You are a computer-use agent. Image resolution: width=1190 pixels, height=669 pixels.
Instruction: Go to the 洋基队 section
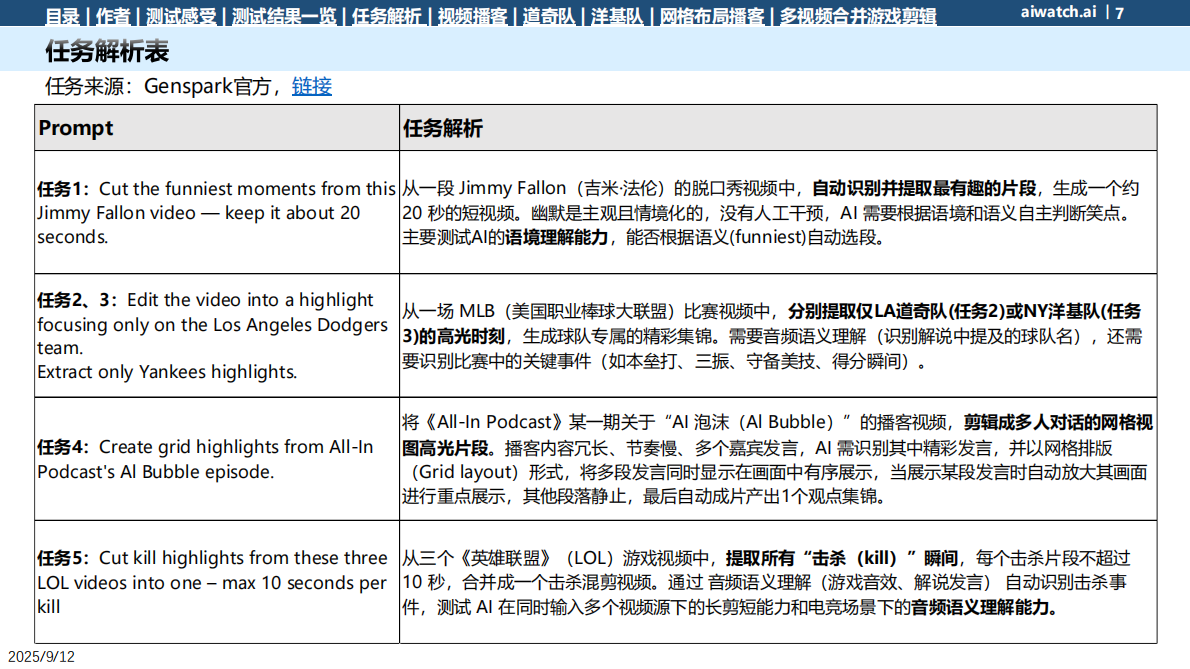point(614,16)
